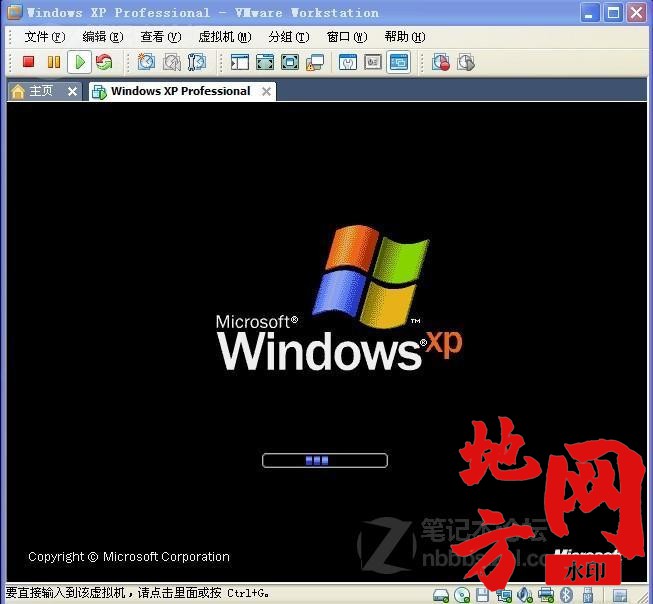Viewport: 653px width, 604px height.
Task: Close the Windows XP Professional tab
Action: (x=266, y=91)
